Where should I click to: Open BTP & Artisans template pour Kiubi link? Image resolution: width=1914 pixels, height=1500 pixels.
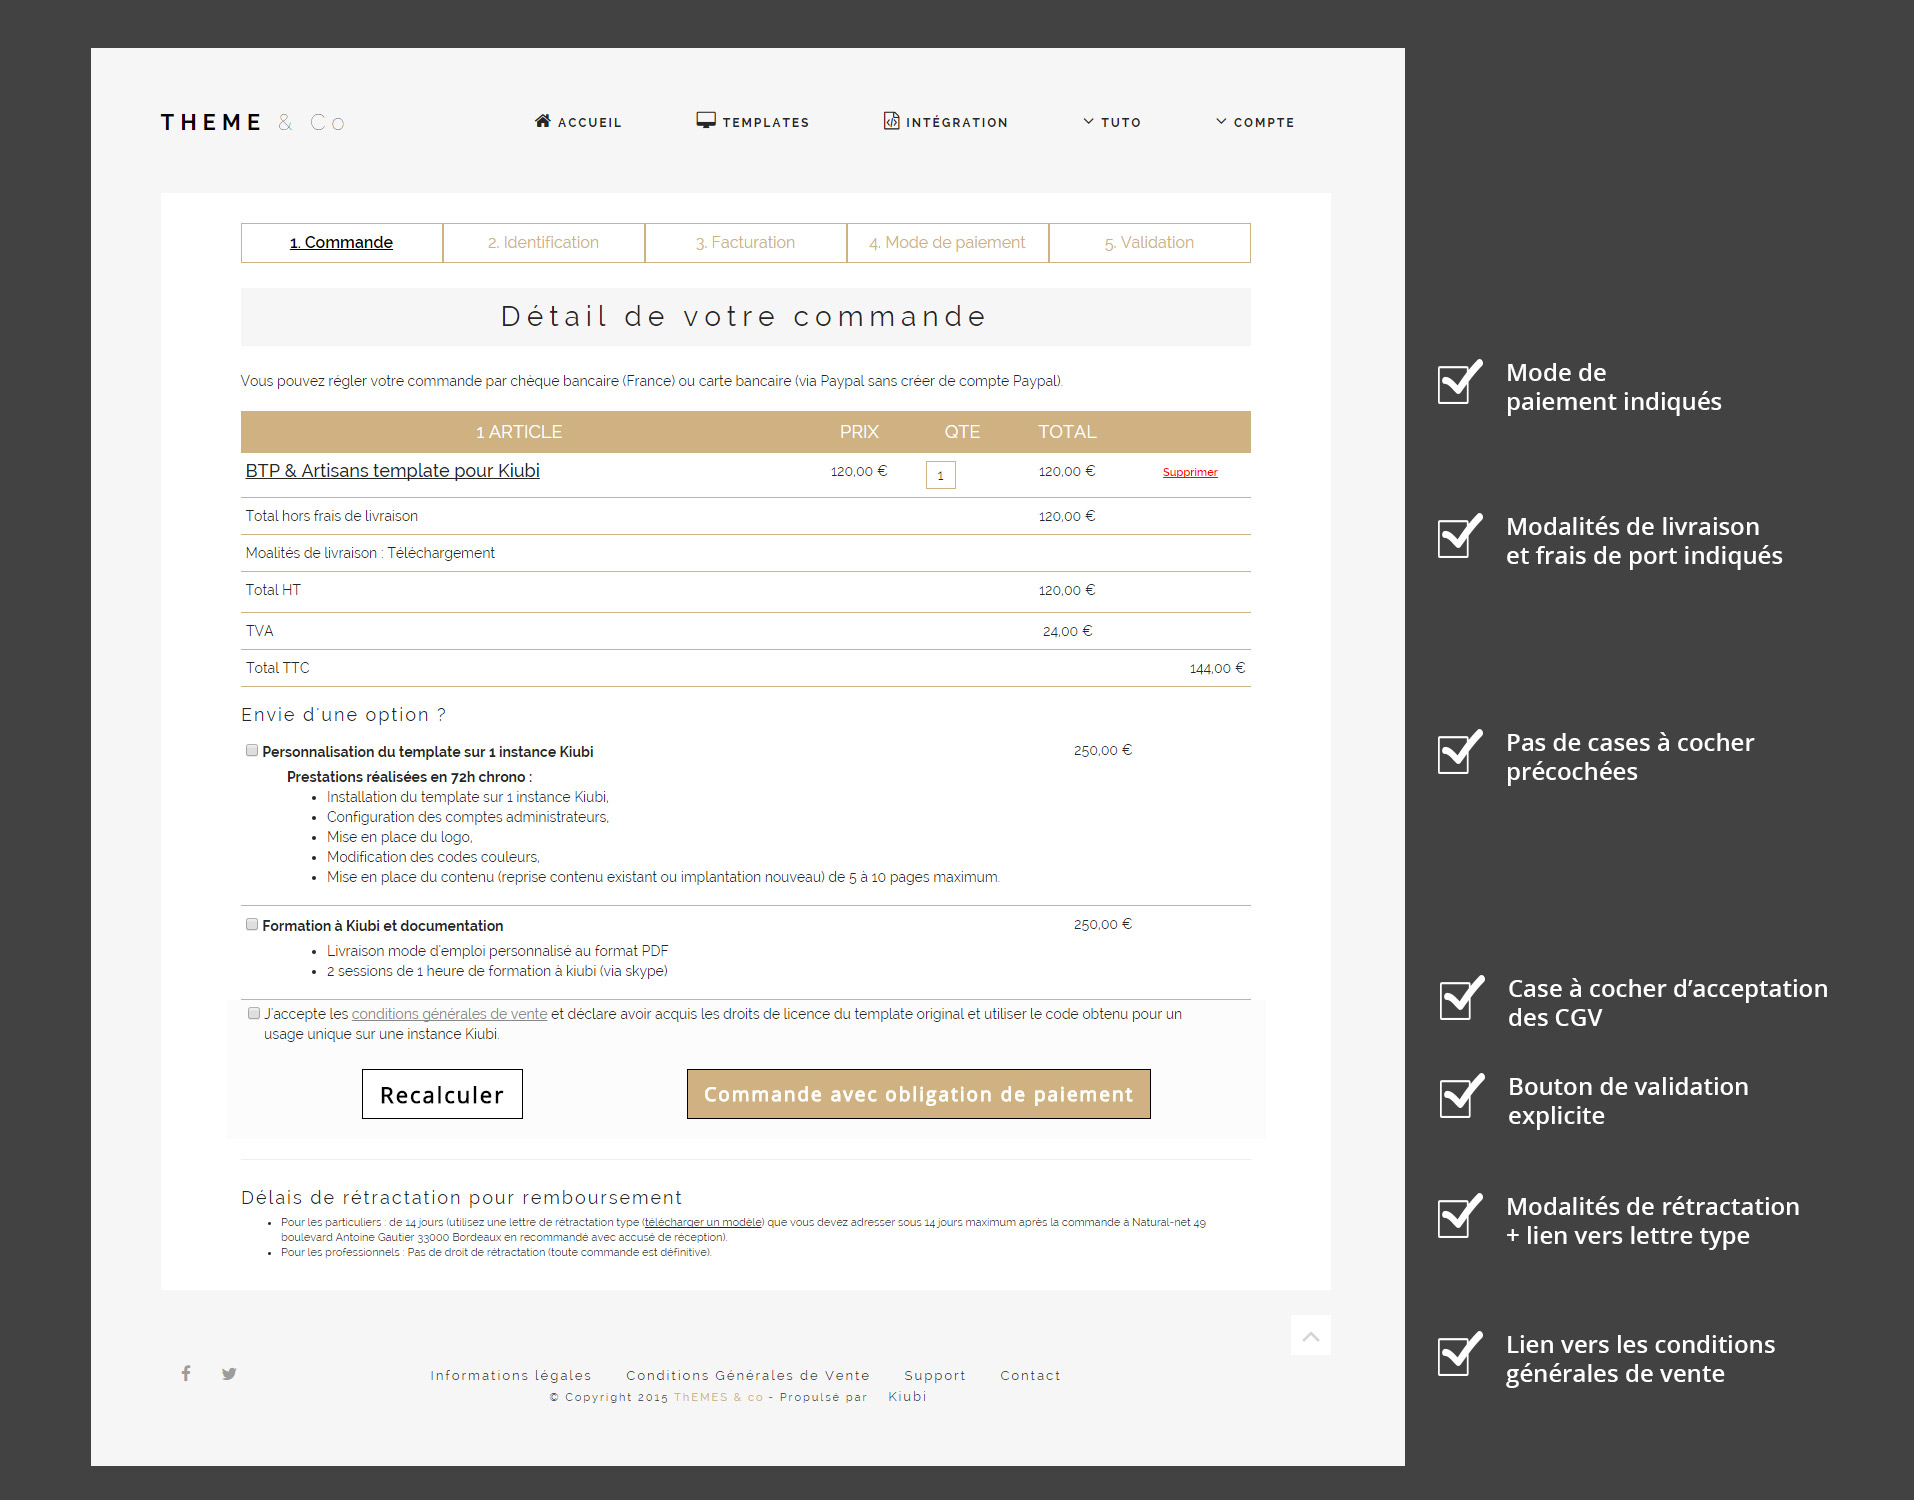coord(392,471)
